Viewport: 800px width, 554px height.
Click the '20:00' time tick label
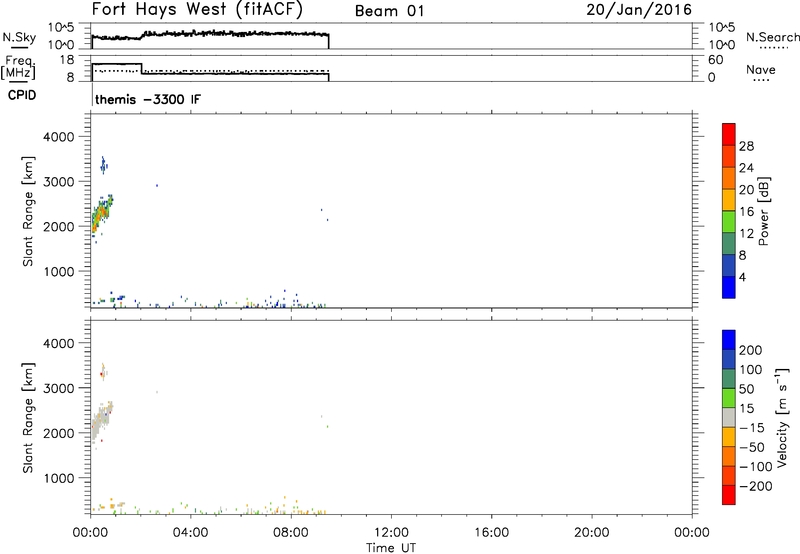coord(591,533)
